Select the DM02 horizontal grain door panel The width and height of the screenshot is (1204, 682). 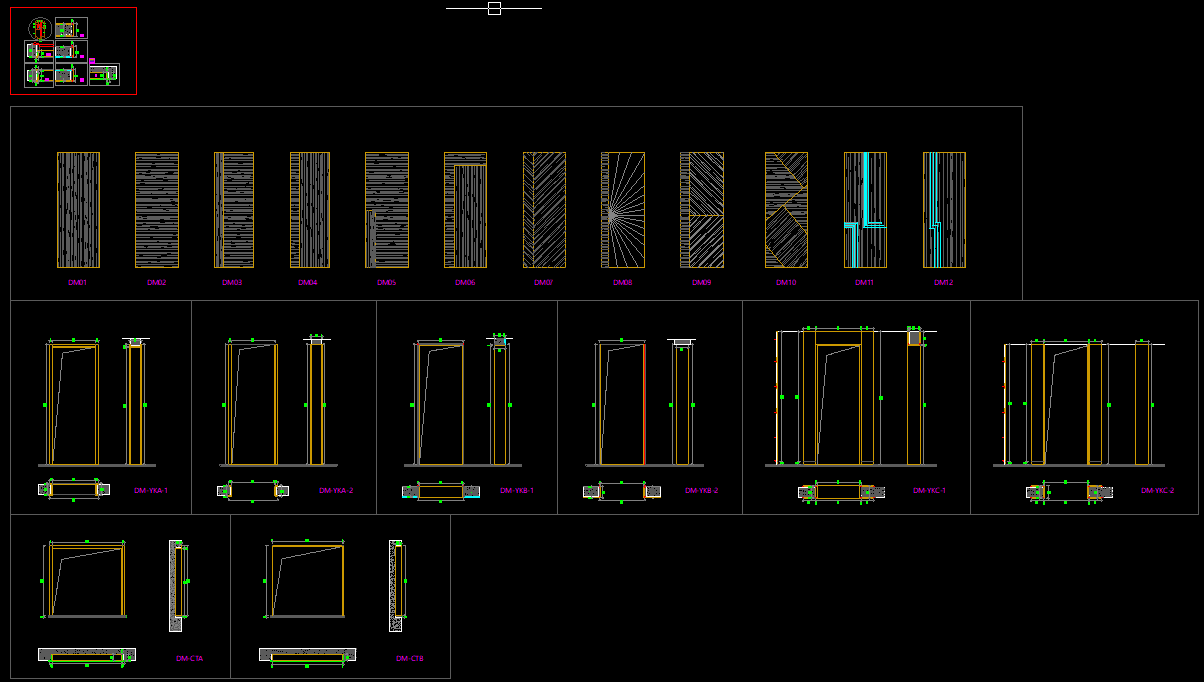click(157, 210)
